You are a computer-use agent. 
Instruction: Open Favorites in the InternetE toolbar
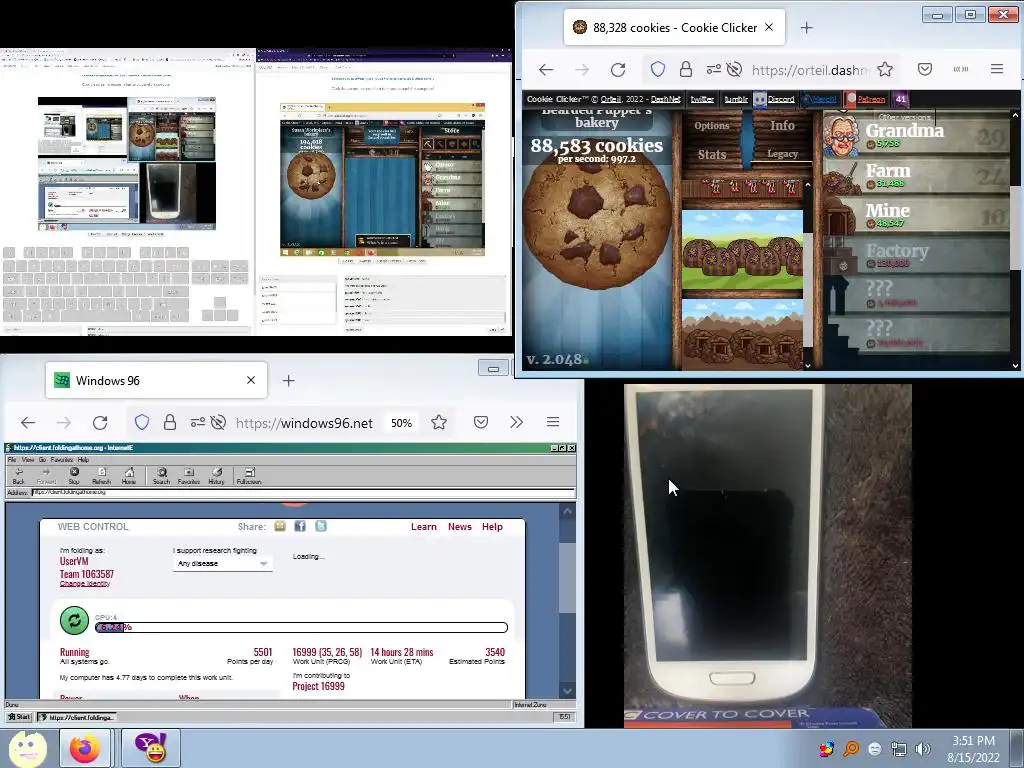click(189, 475)
